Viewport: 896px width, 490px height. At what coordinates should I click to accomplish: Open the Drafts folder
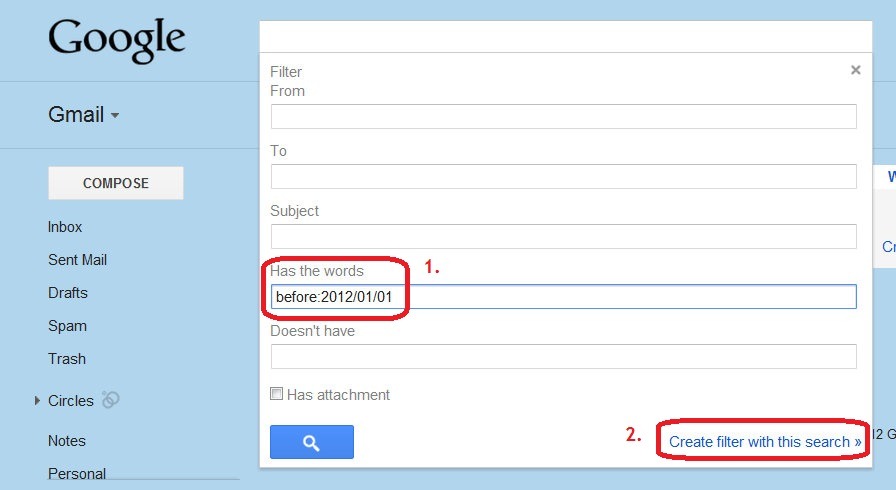[x=67, y=293]
